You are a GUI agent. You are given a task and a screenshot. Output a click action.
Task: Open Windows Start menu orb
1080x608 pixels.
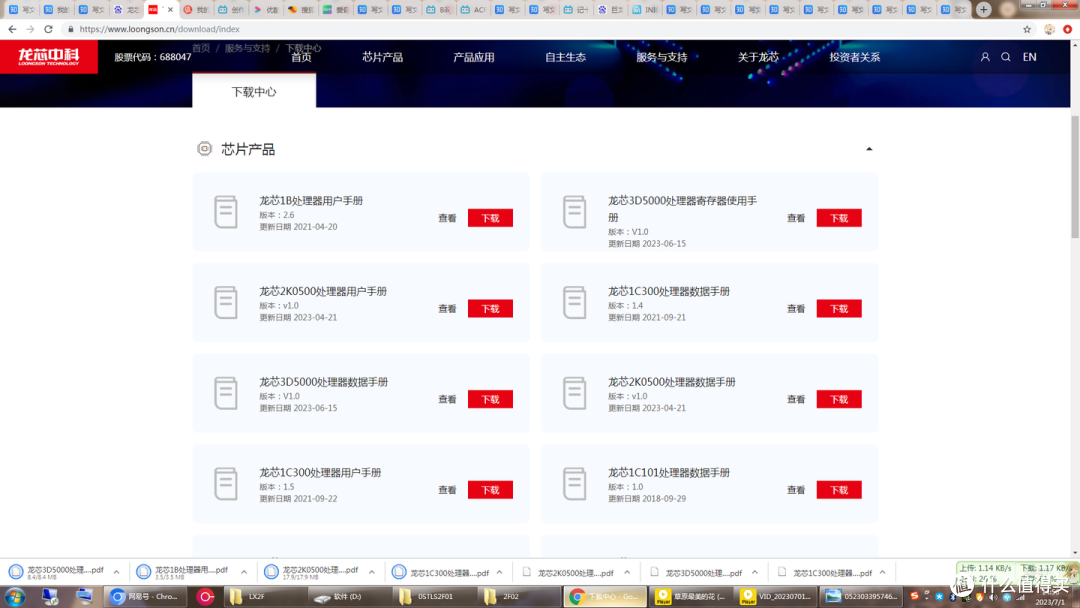[14, 596]
